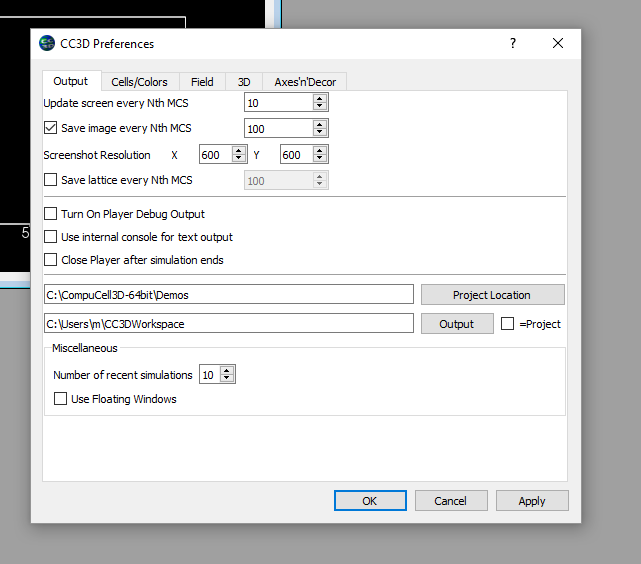Enable Use internal console for text output
The height and width of the screenshot is (564, 641).
(50, 237)
